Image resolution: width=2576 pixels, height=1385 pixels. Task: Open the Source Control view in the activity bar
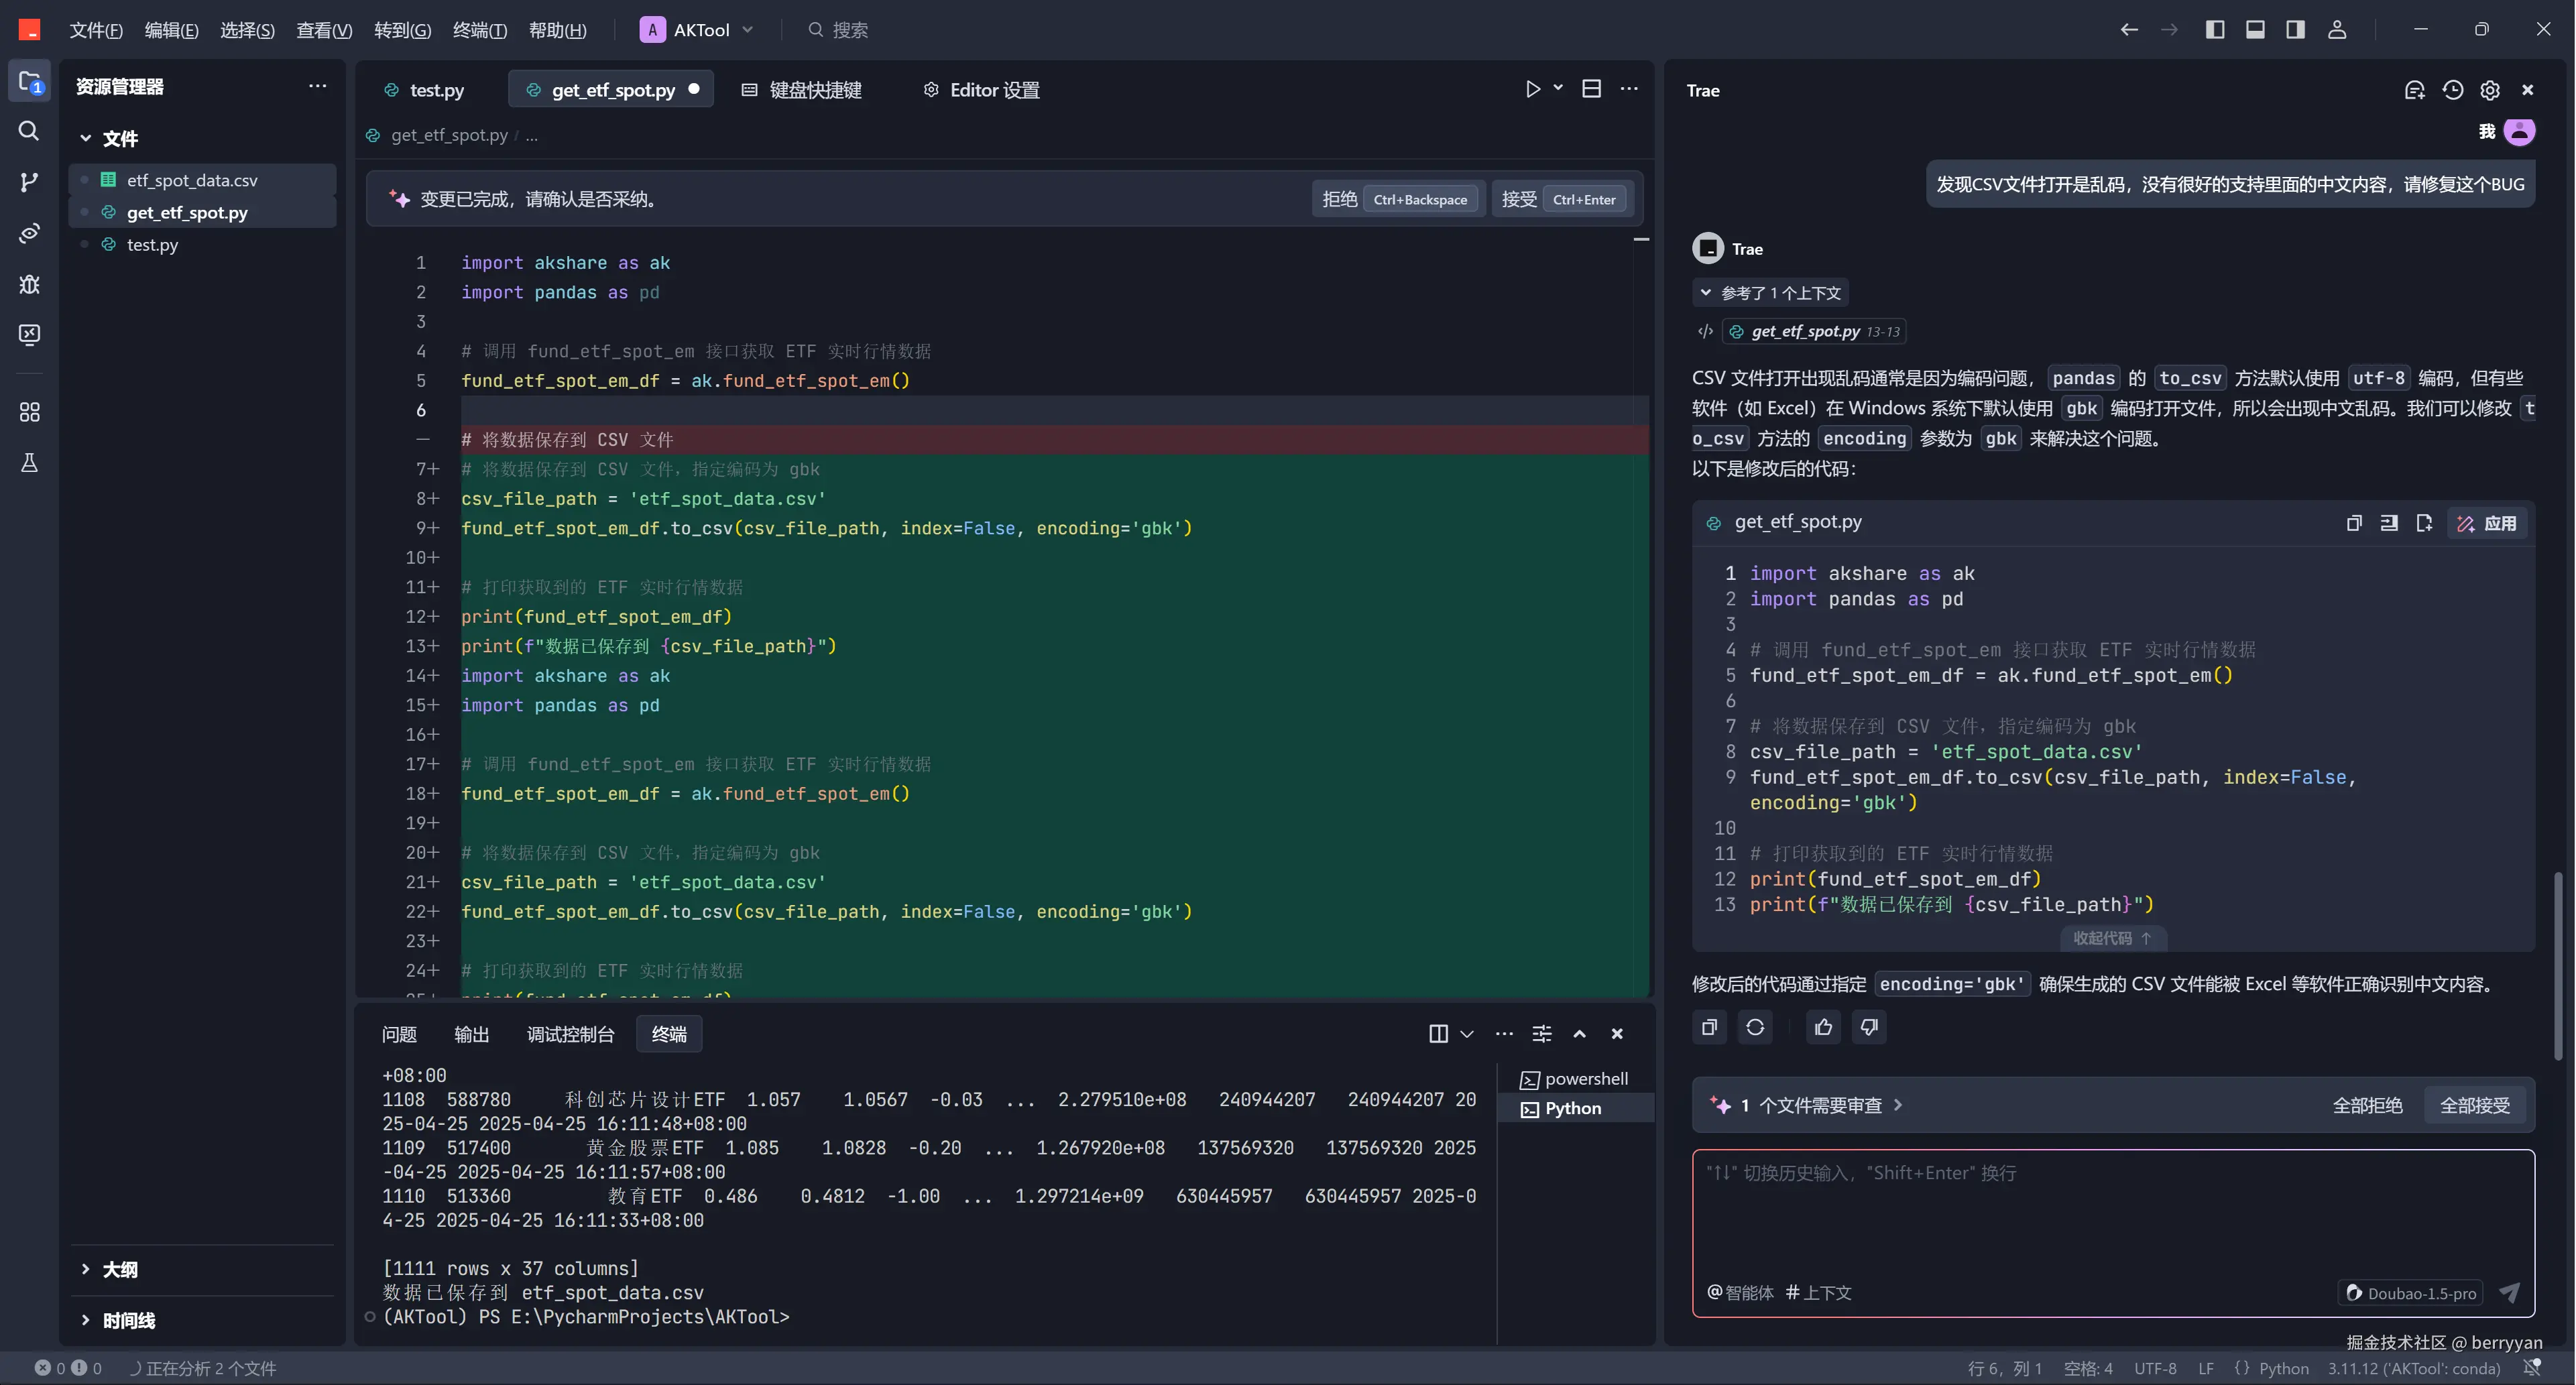[29, 182]
